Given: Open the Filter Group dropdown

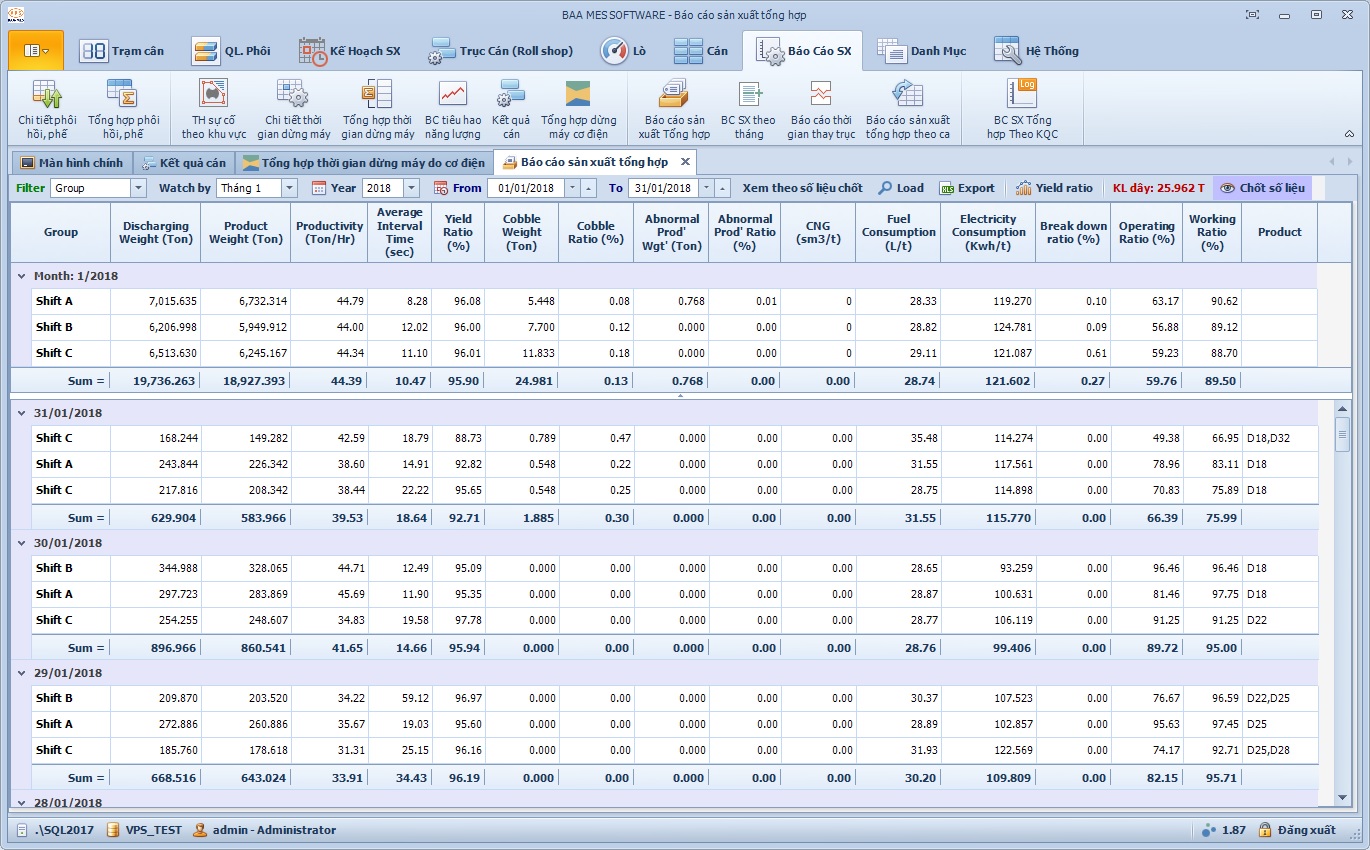Looking at the screenshot, I should 139,188.
